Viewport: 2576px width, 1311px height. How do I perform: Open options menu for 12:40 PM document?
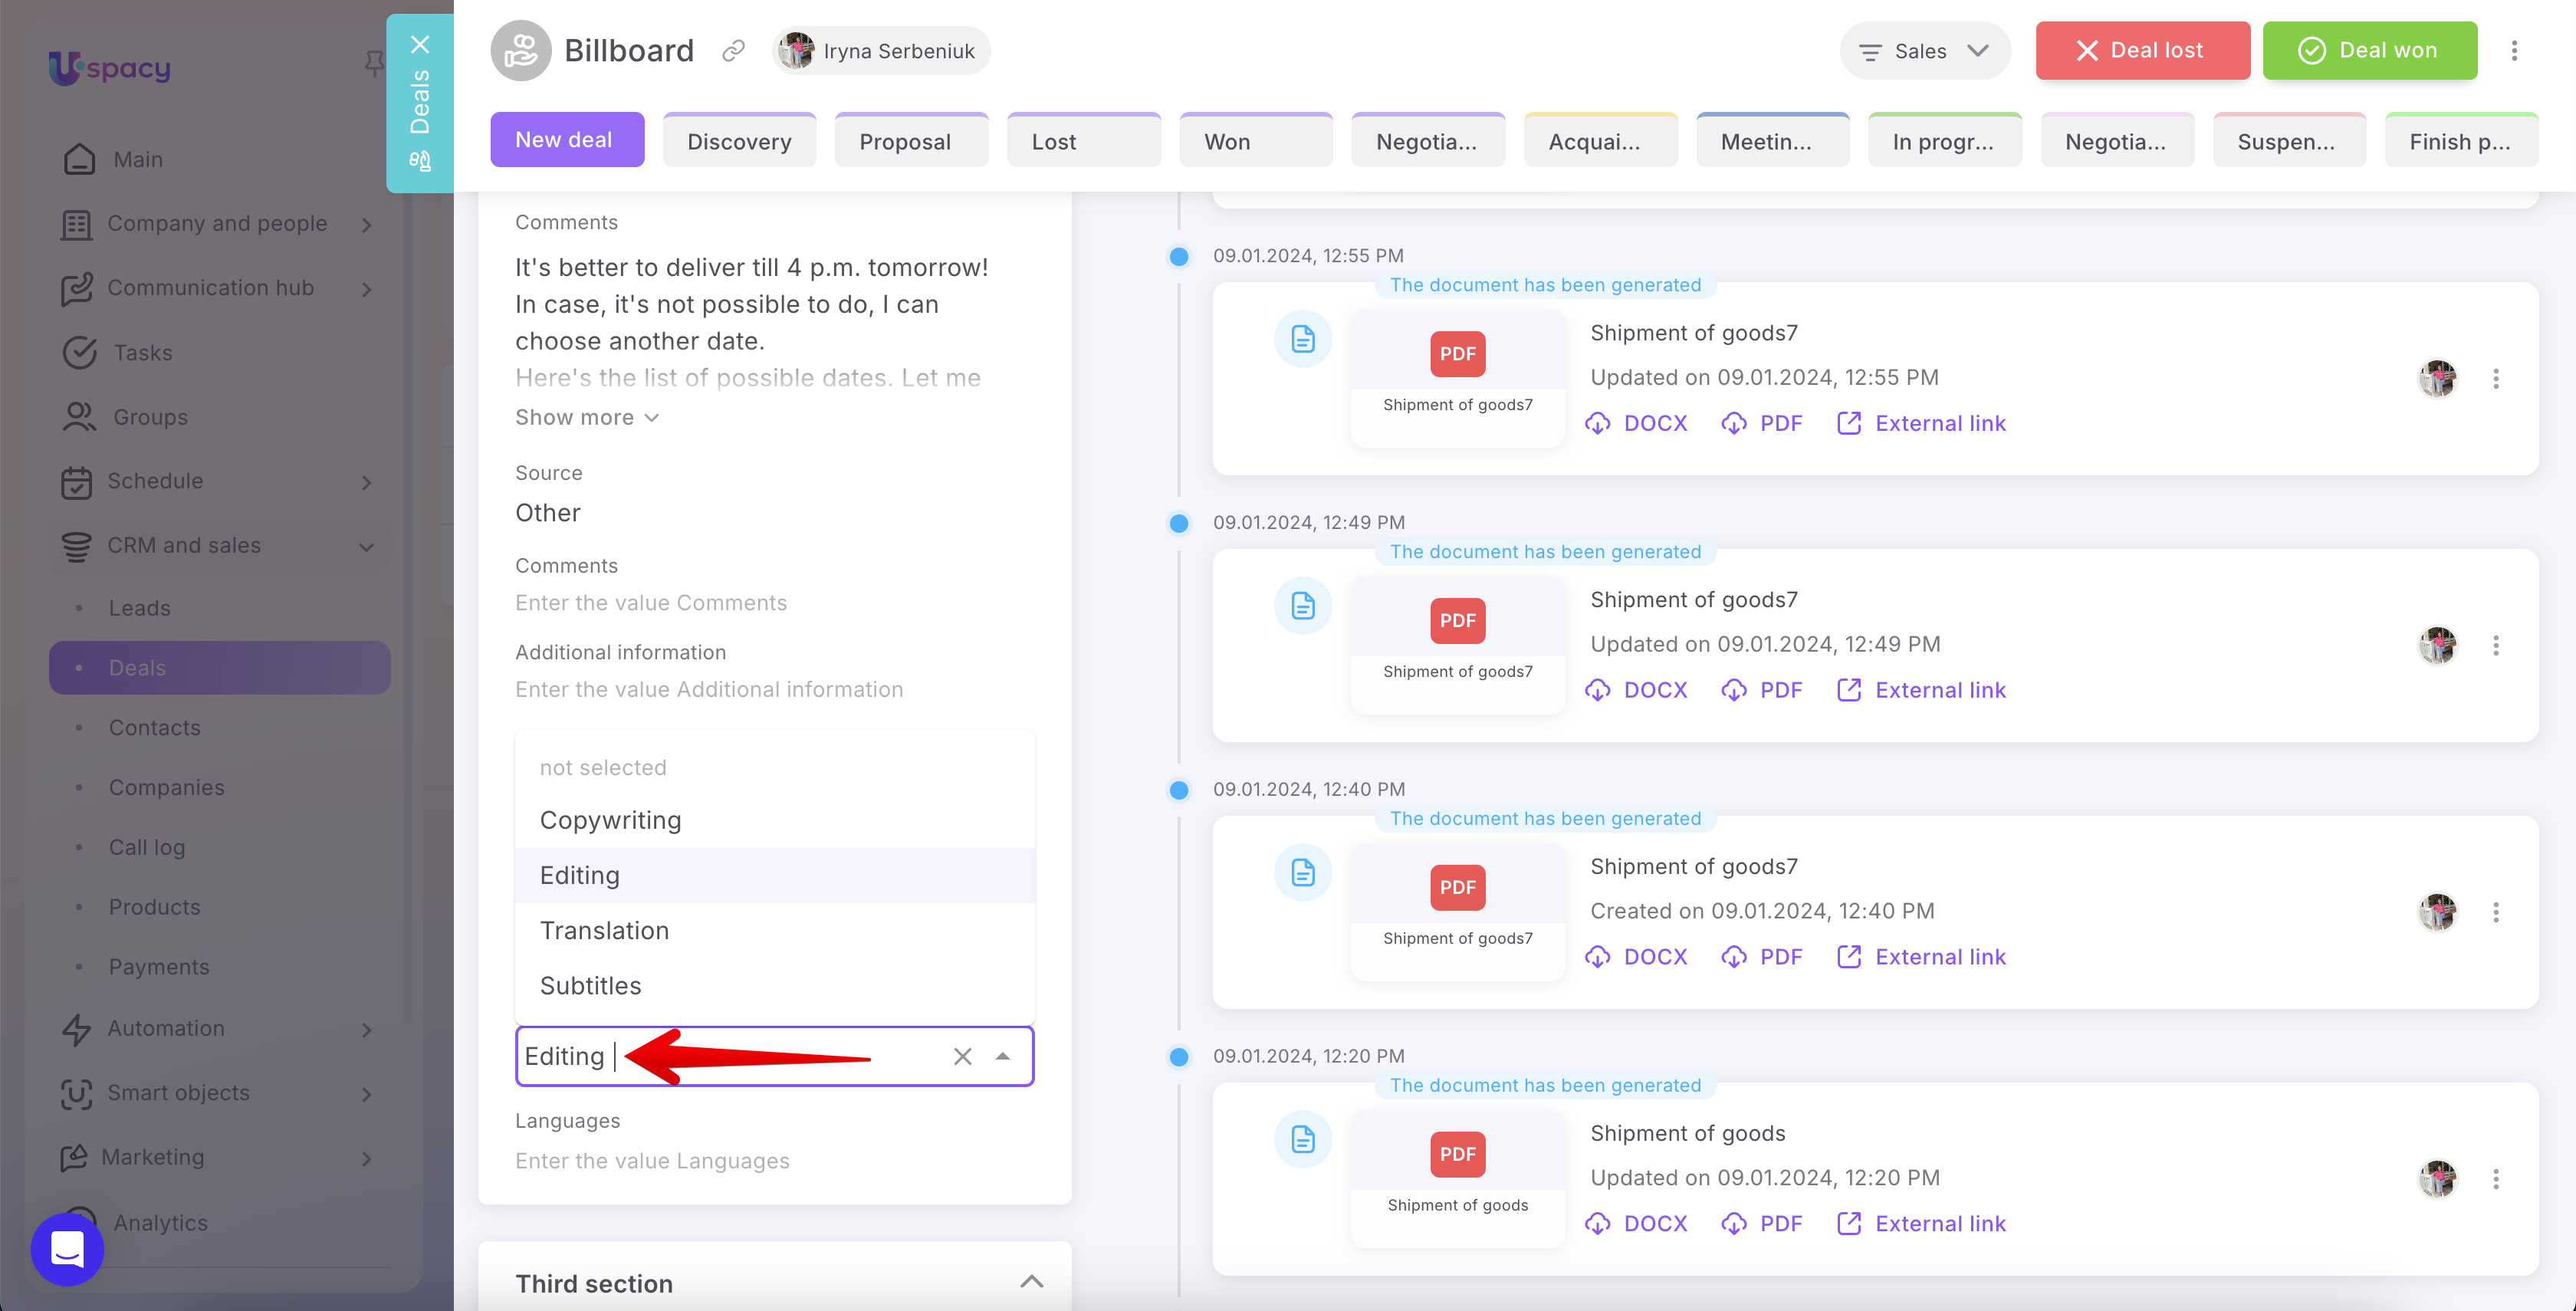2496,913
